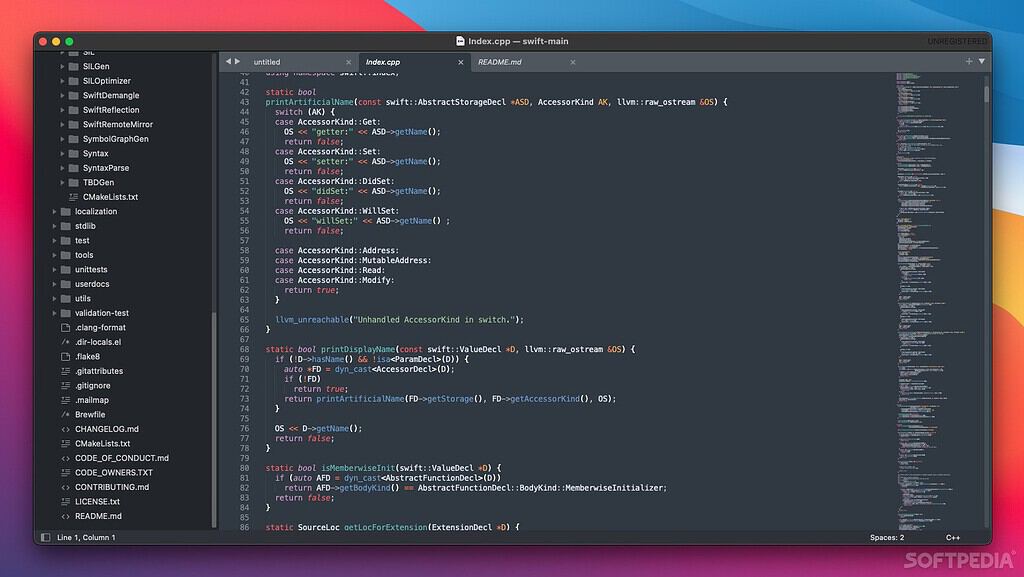Click the userdocs folder icon

point(65,284)
